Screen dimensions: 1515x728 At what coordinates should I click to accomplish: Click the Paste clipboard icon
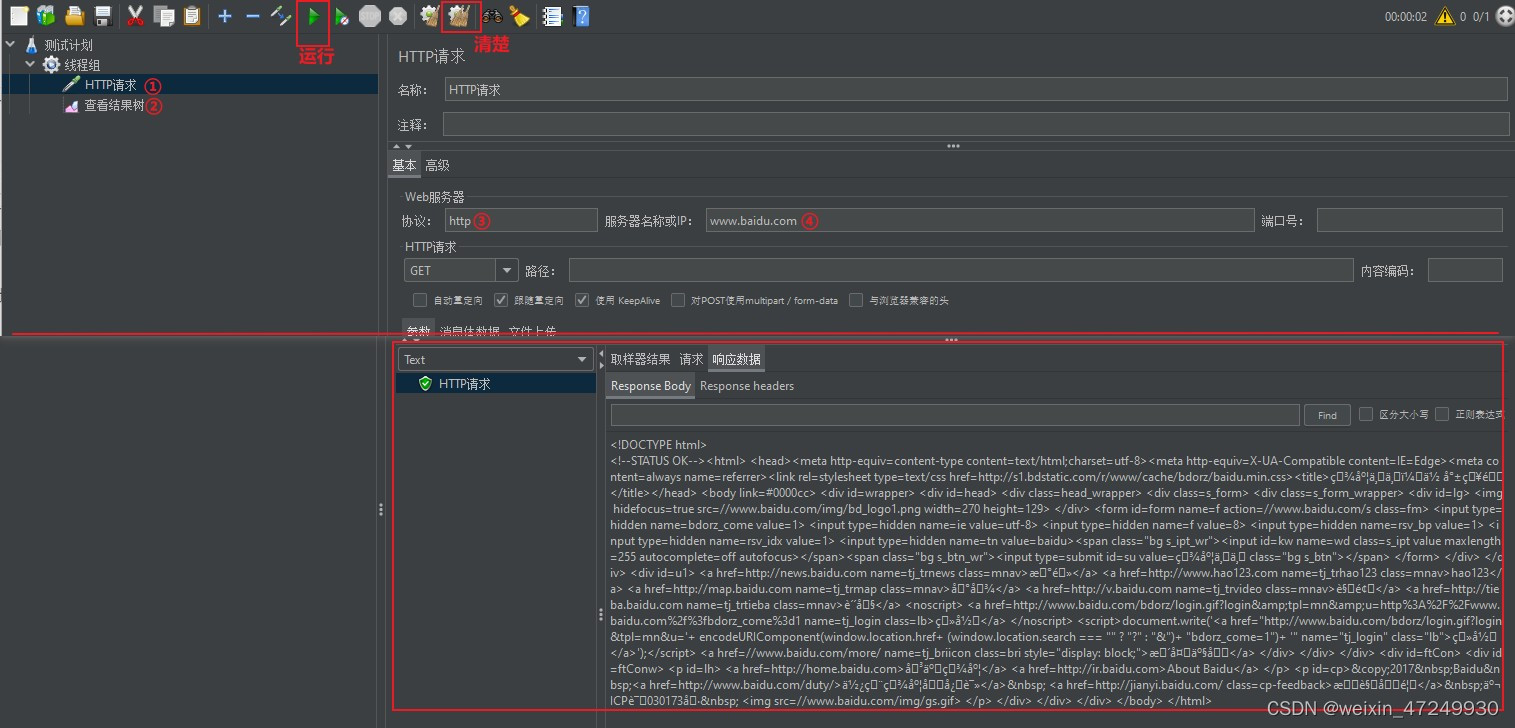point(191,16)
